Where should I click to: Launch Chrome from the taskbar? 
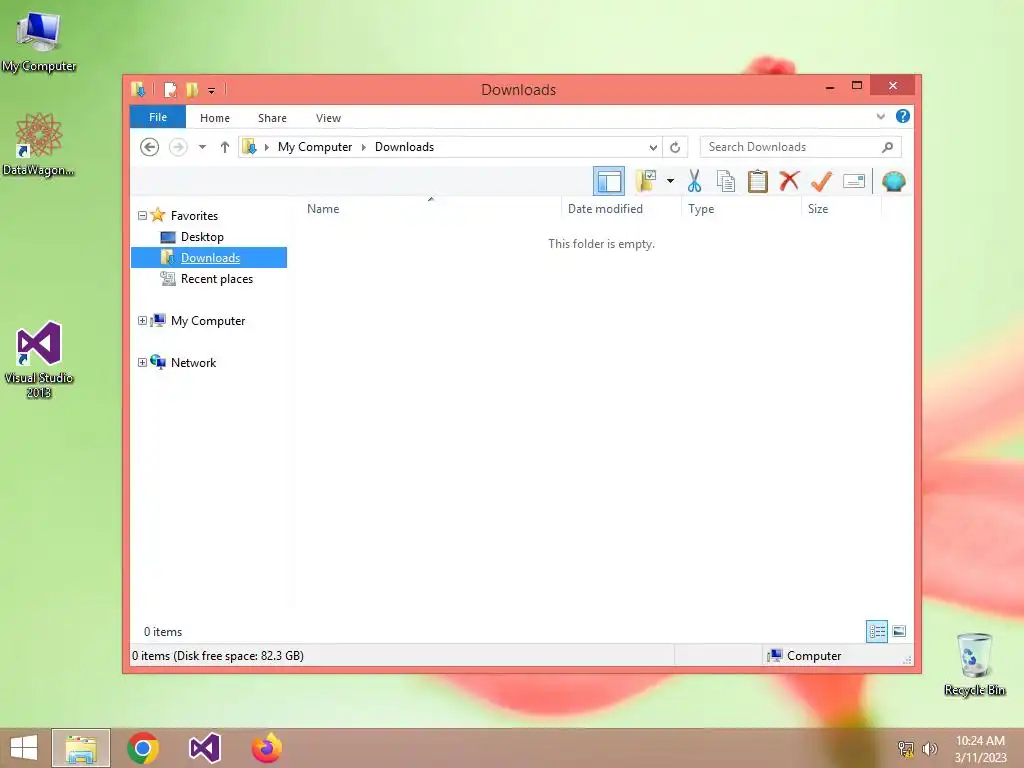(143, 748)
